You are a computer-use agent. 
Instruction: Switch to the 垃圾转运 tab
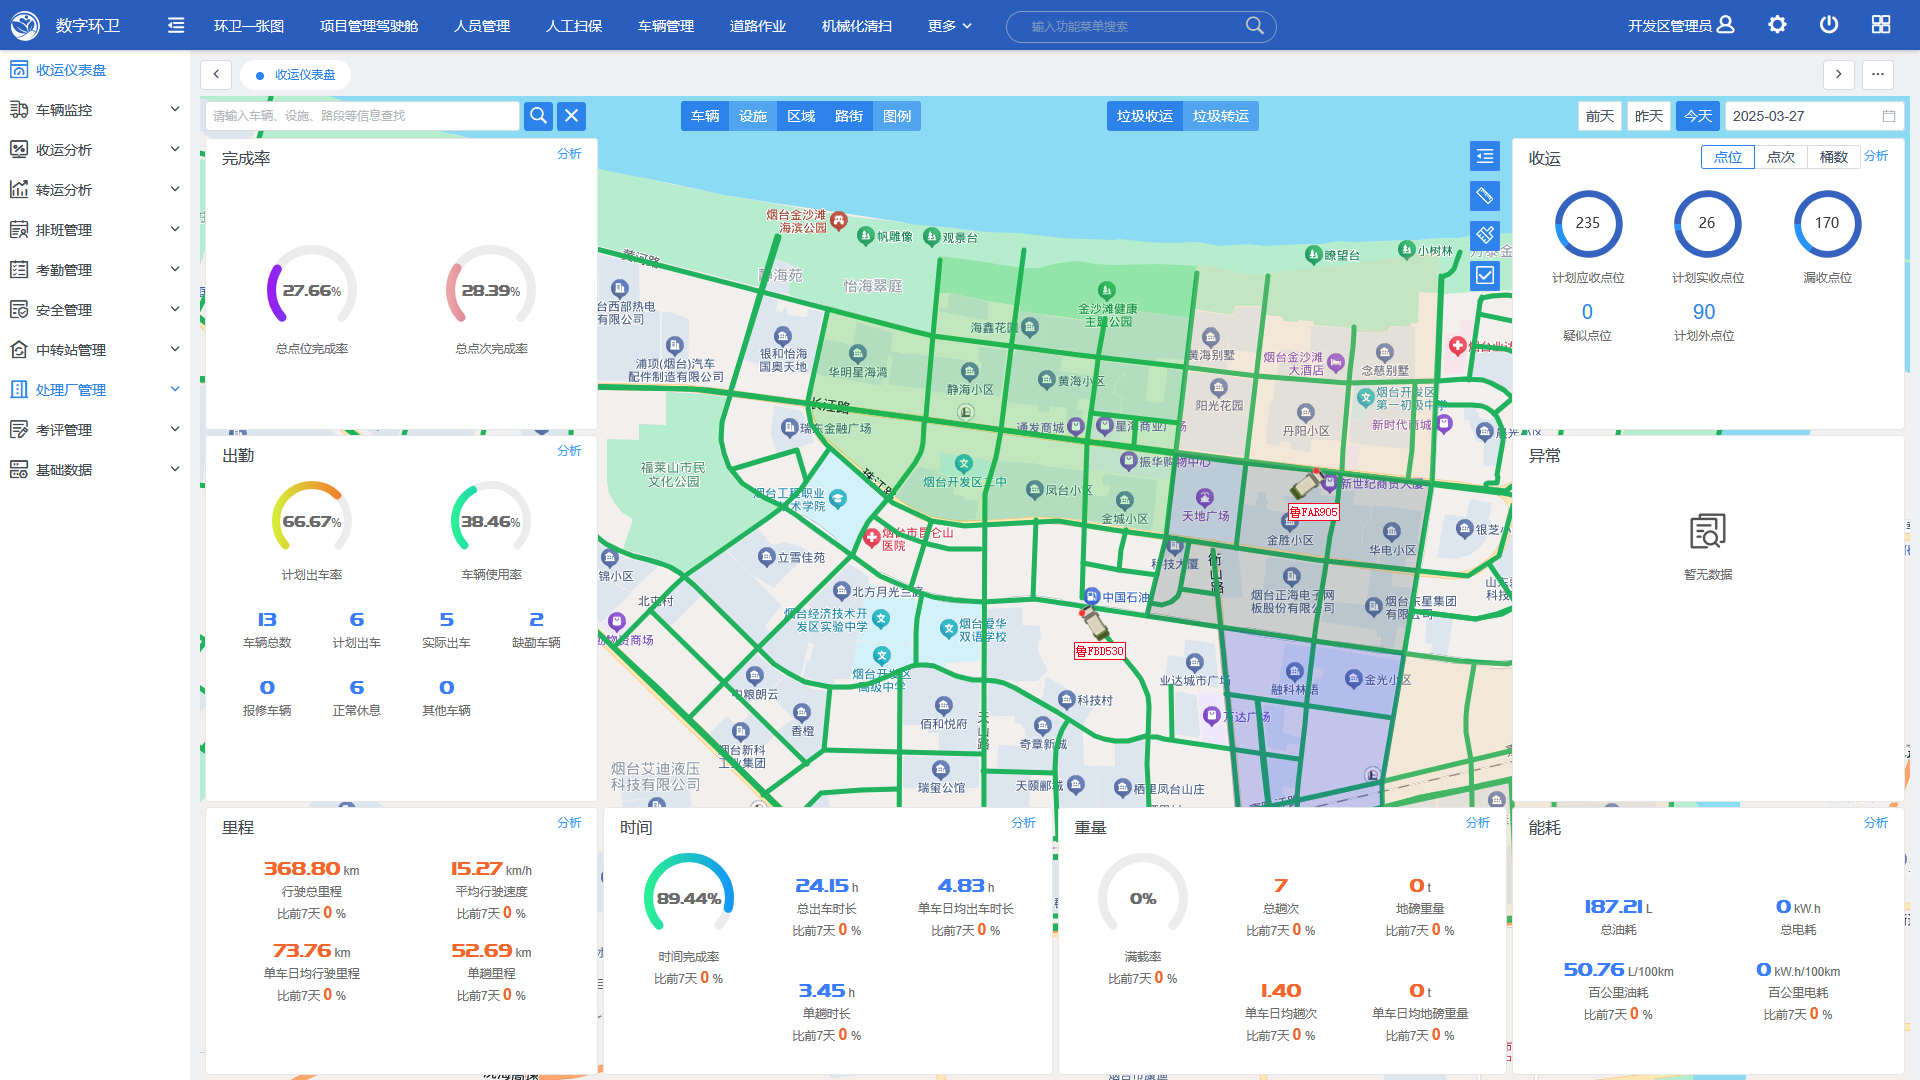click(x=1220, y=116)
